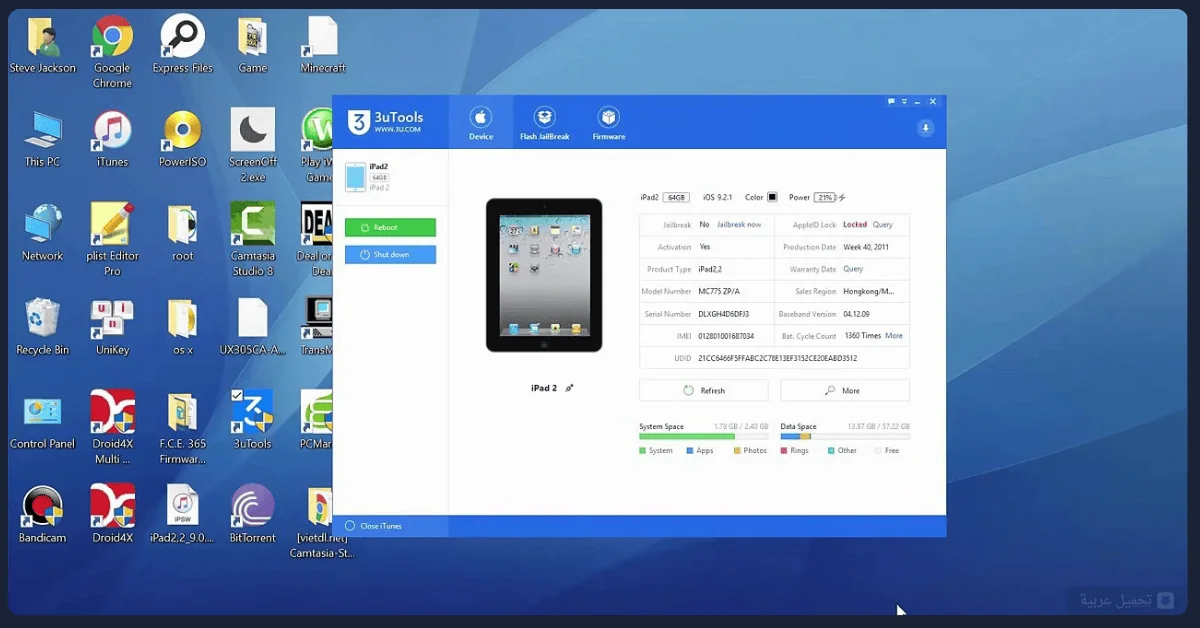This screenshot has width=1200, height=628.
Task: Click Query next to AppleID Lock Locked
Action: point(883,225)
